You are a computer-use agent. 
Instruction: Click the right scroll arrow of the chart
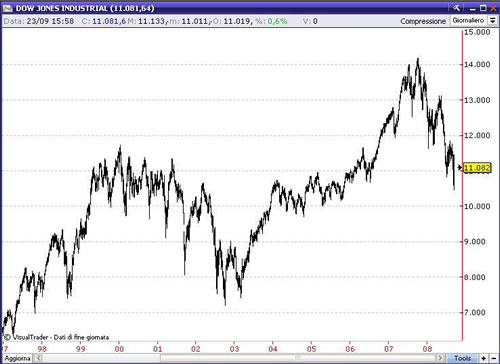click(x=440, y=358)
